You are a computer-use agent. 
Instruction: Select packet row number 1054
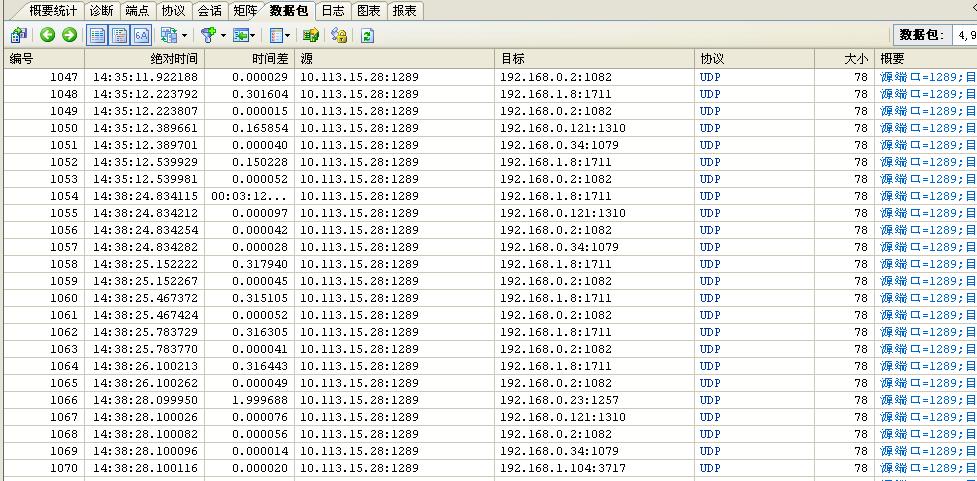(x=64, y=196)
